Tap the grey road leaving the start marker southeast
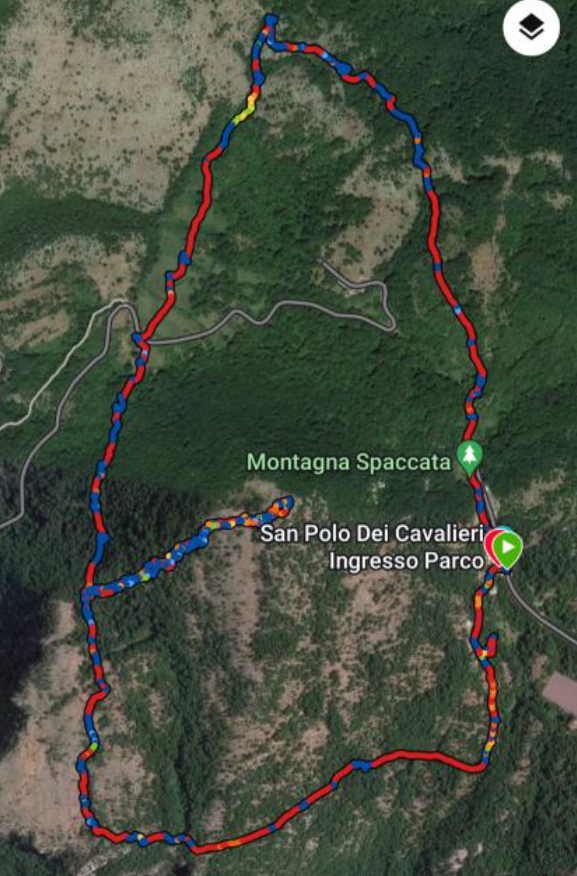Image resolution: width=577 pixels, height=876 pixels. (x=541, y=608)
